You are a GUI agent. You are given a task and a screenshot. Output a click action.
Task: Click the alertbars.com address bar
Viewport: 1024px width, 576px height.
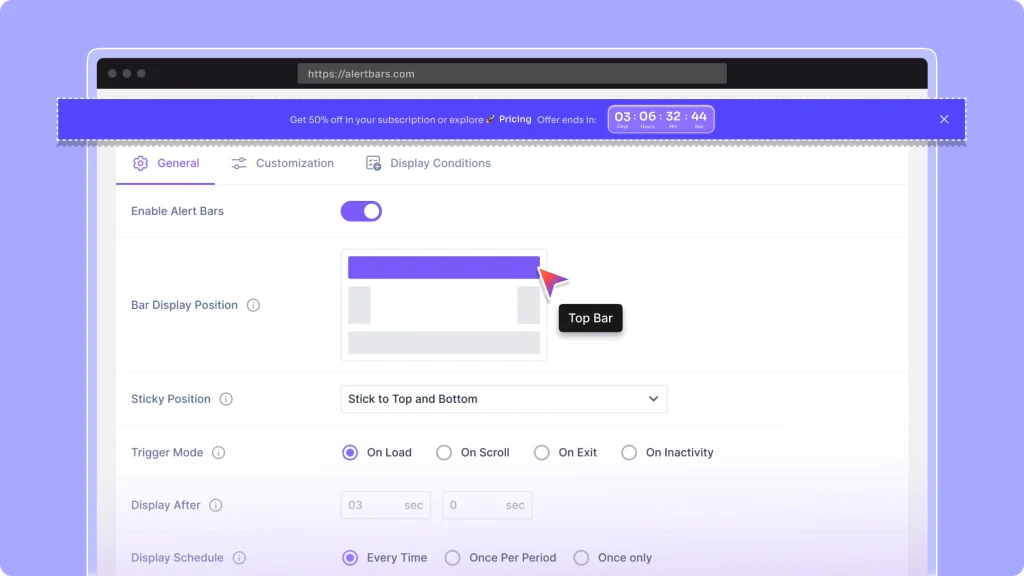(x=512, y=74)
